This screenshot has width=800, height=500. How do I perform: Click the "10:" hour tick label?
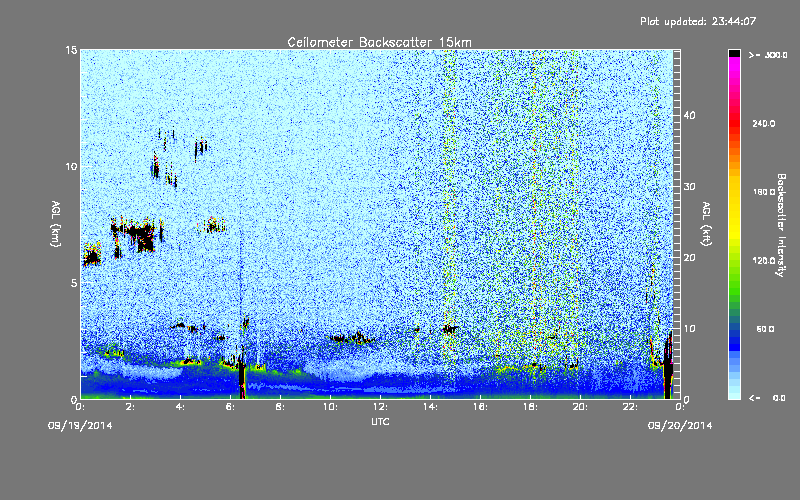coord(330,407)
